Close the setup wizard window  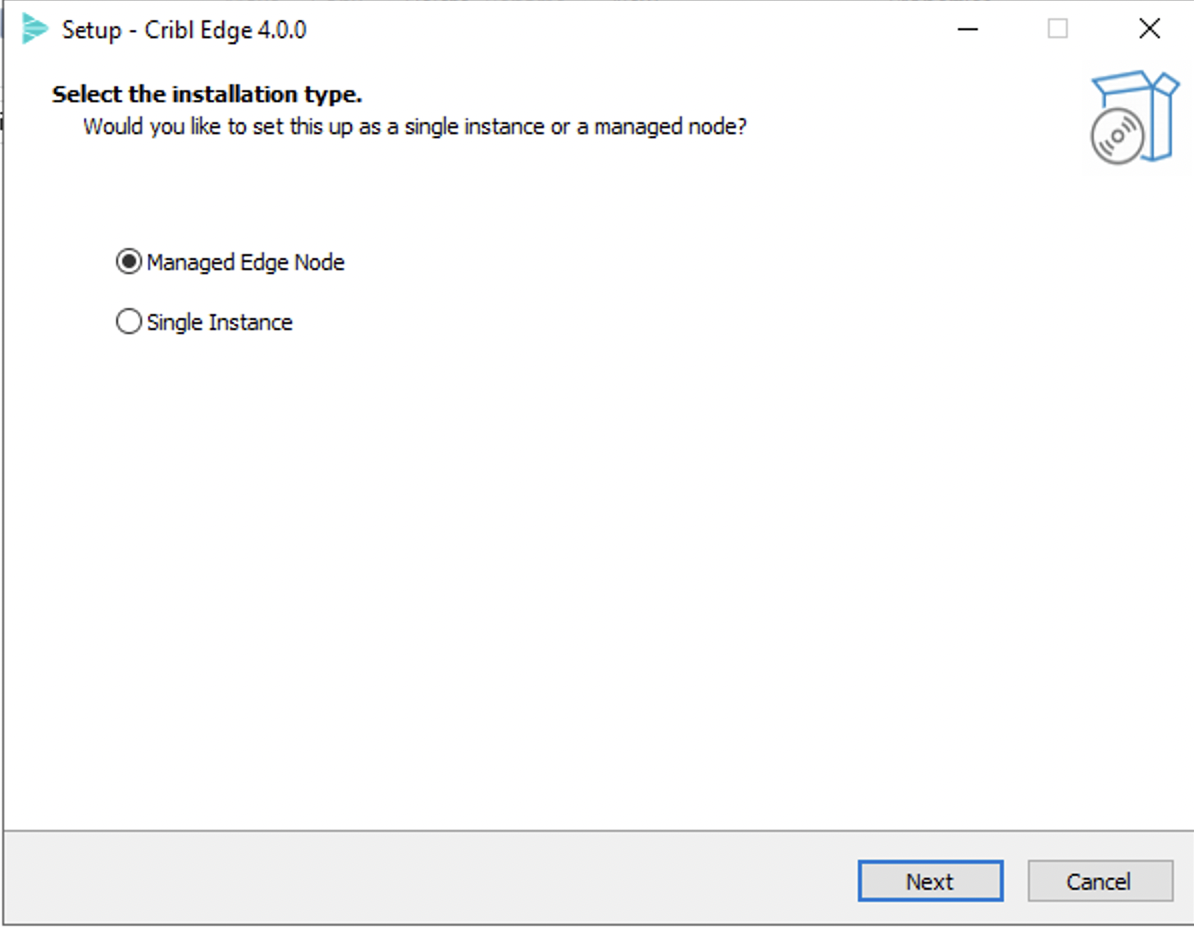pos(1148,29)
